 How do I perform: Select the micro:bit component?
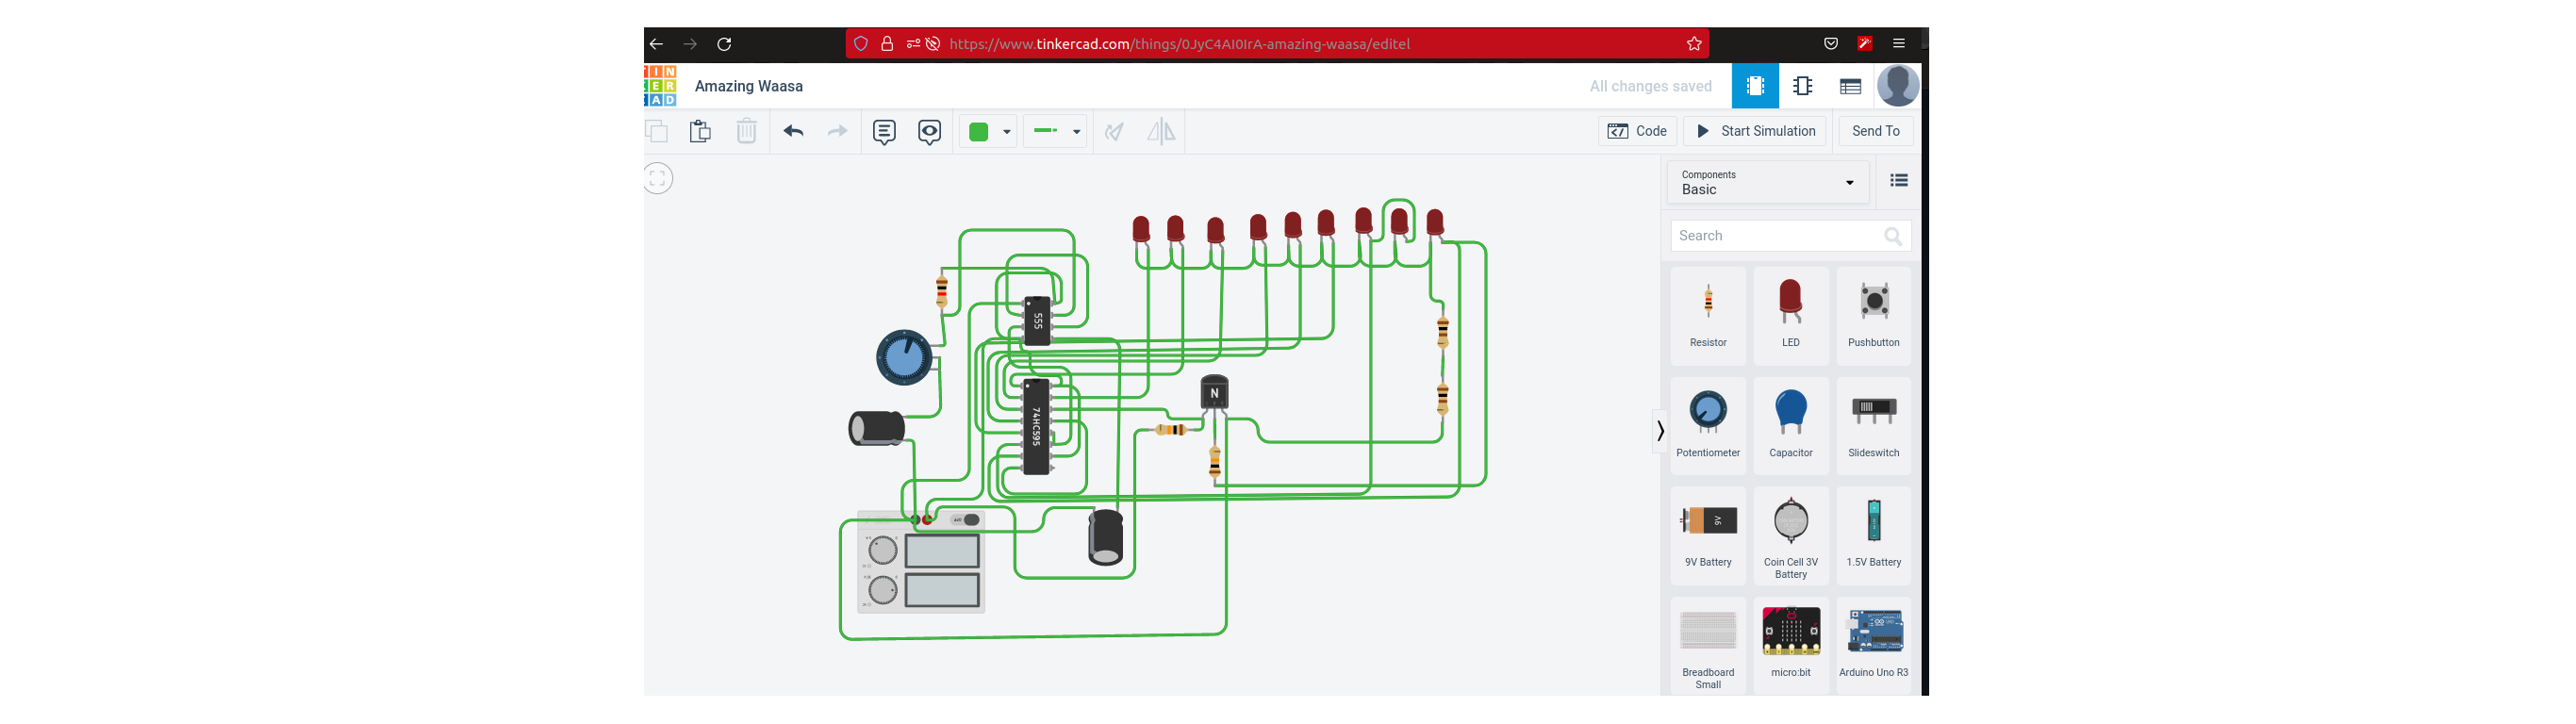click(x=1790, y=646)
